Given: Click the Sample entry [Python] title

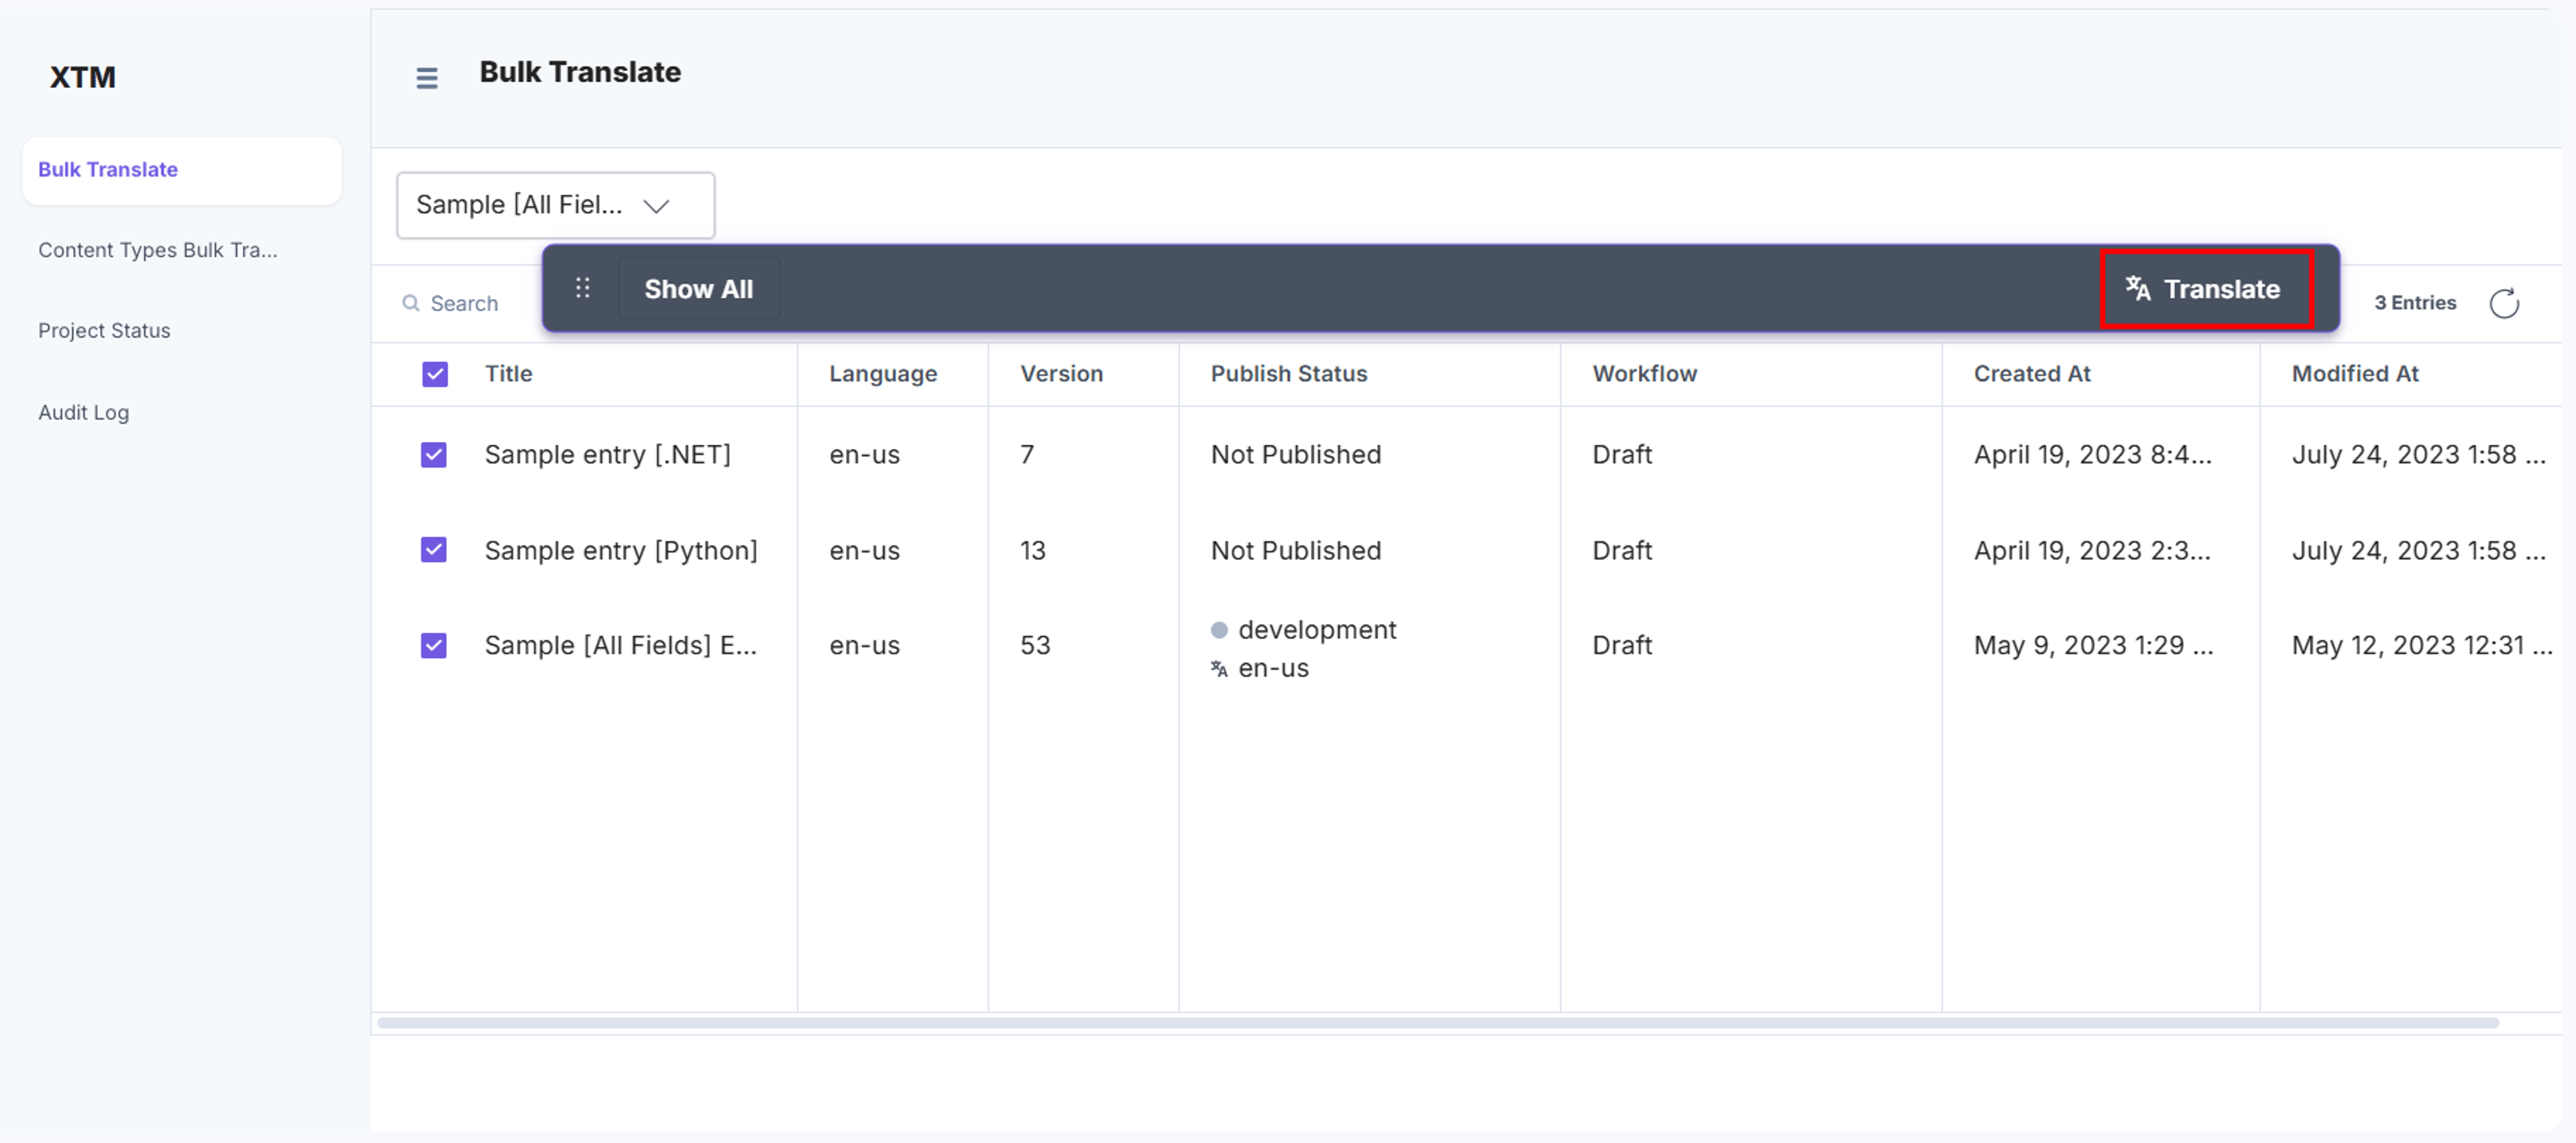Looking at the screenshot, I should tap(621, 551).
